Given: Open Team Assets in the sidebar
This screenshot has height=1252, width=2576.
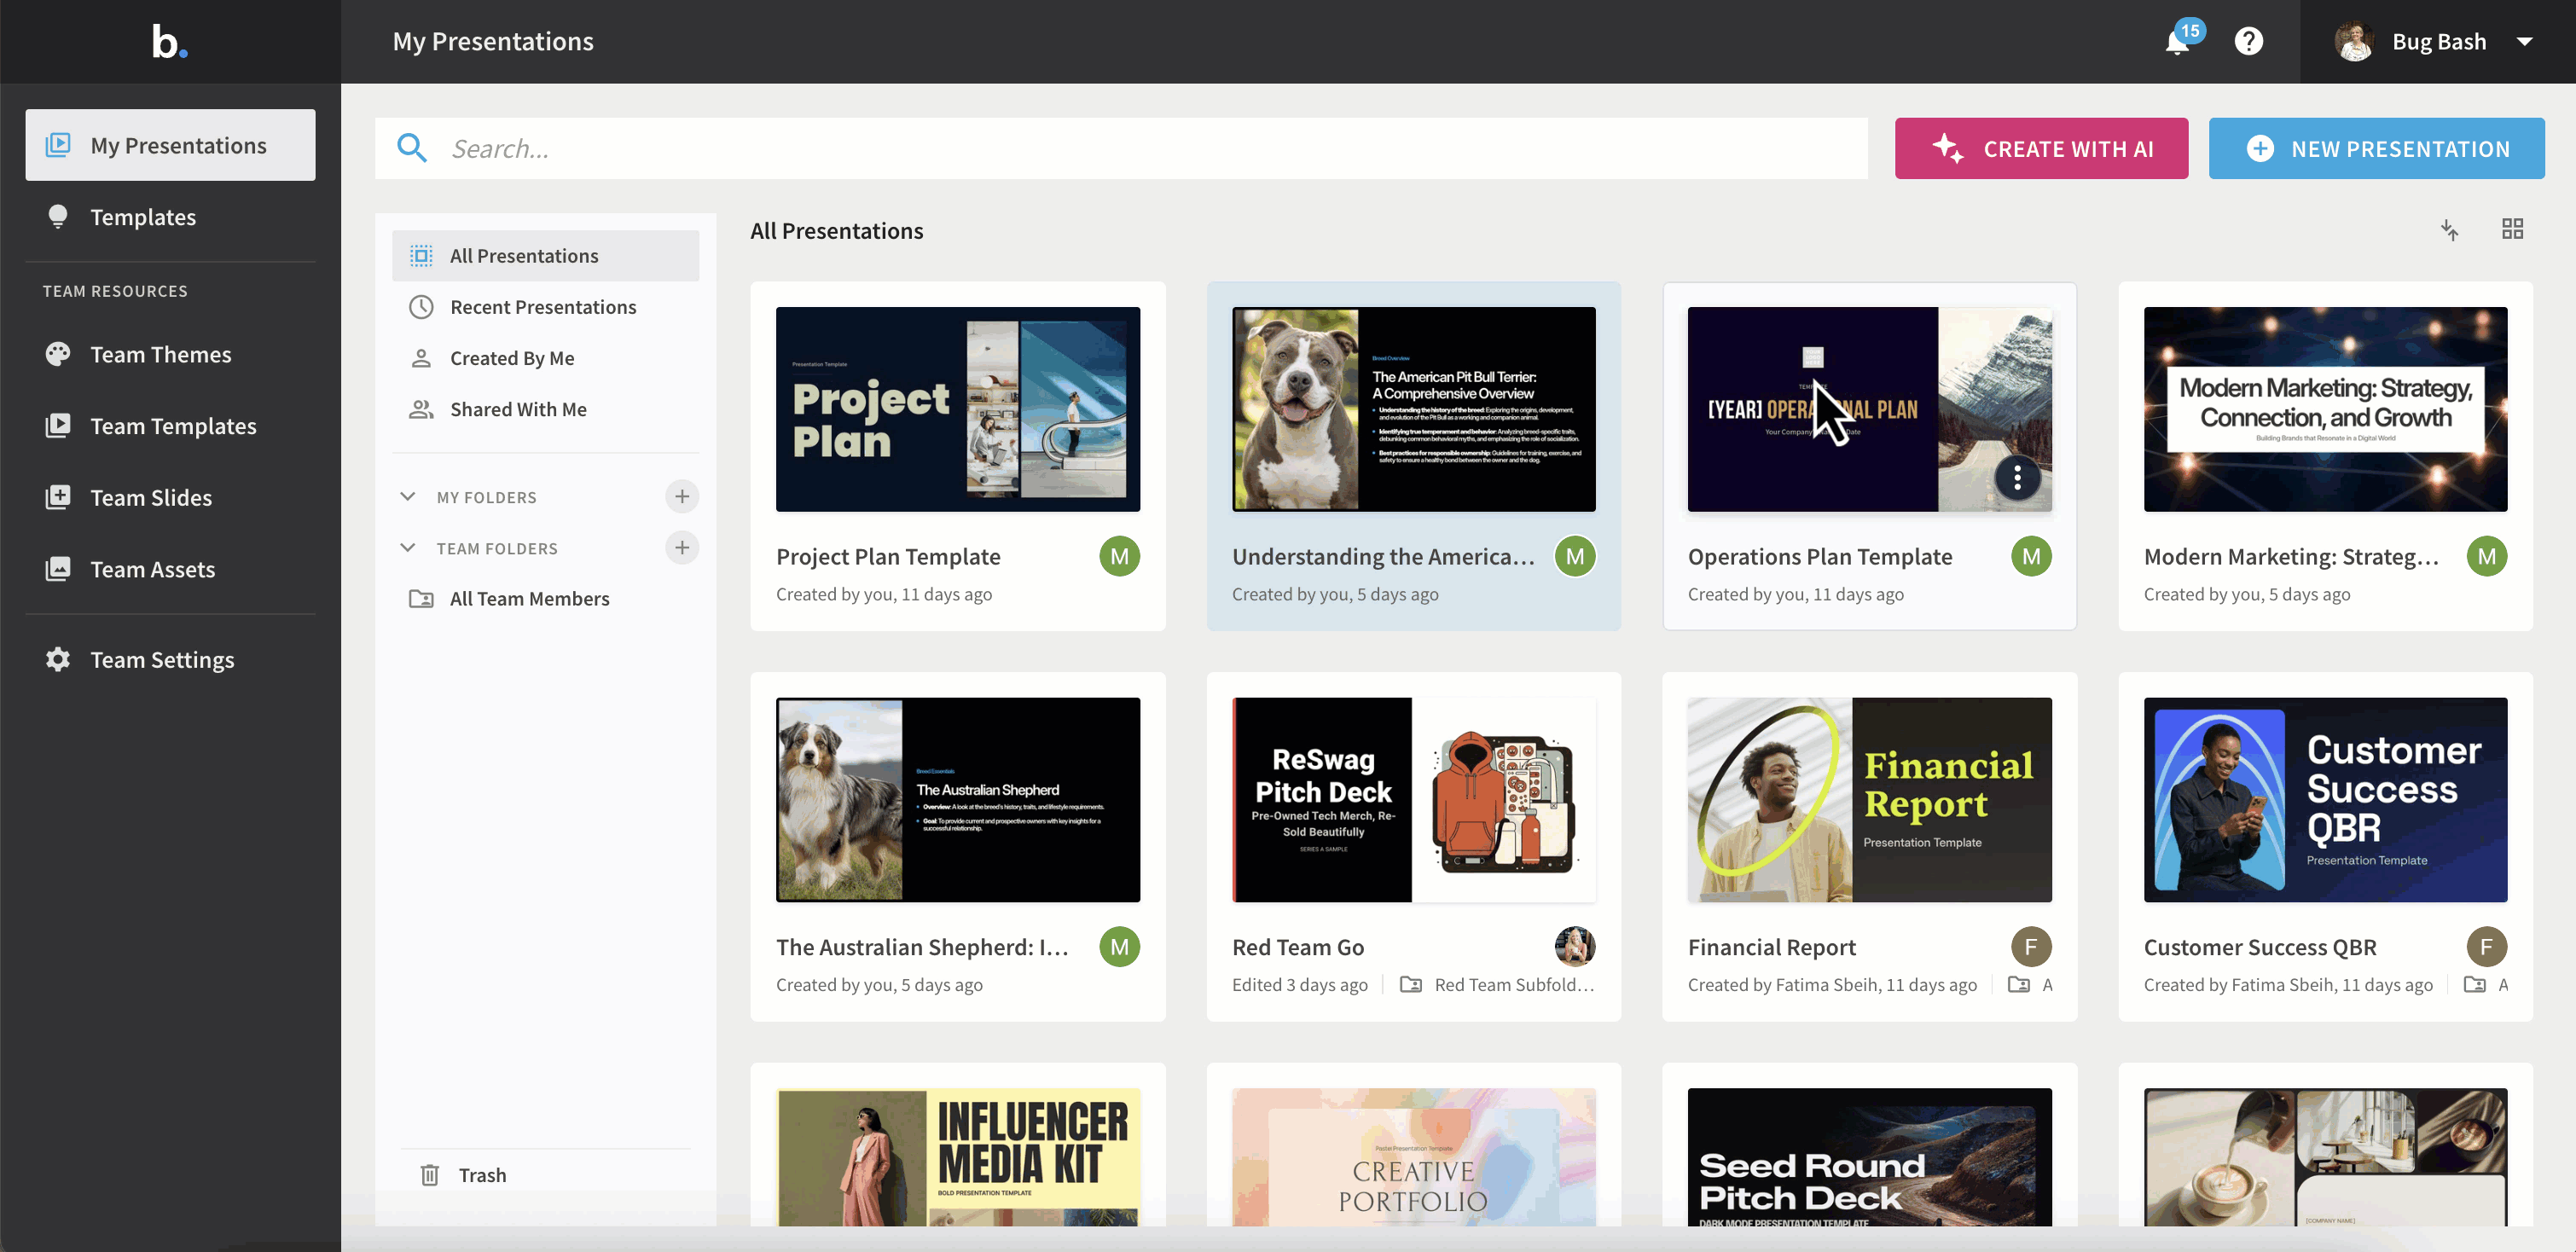Looking at the screenshot, I should (170, 569).
